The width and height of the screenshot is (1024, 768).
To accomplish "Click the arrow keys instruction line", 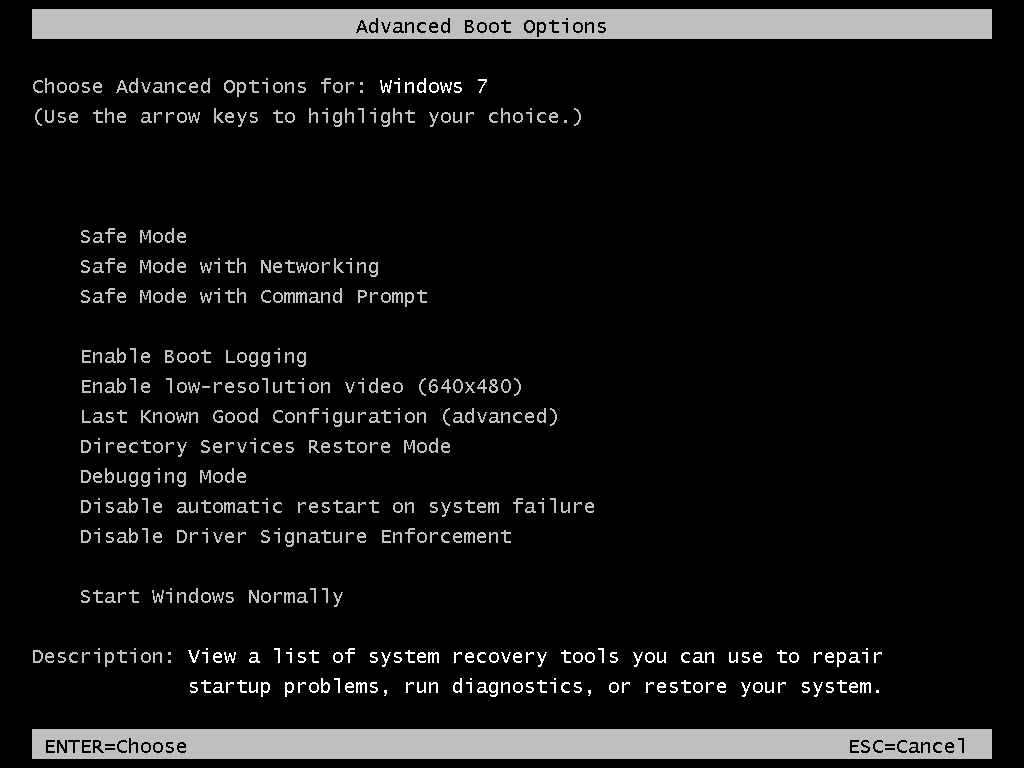I will pos(307,116).
